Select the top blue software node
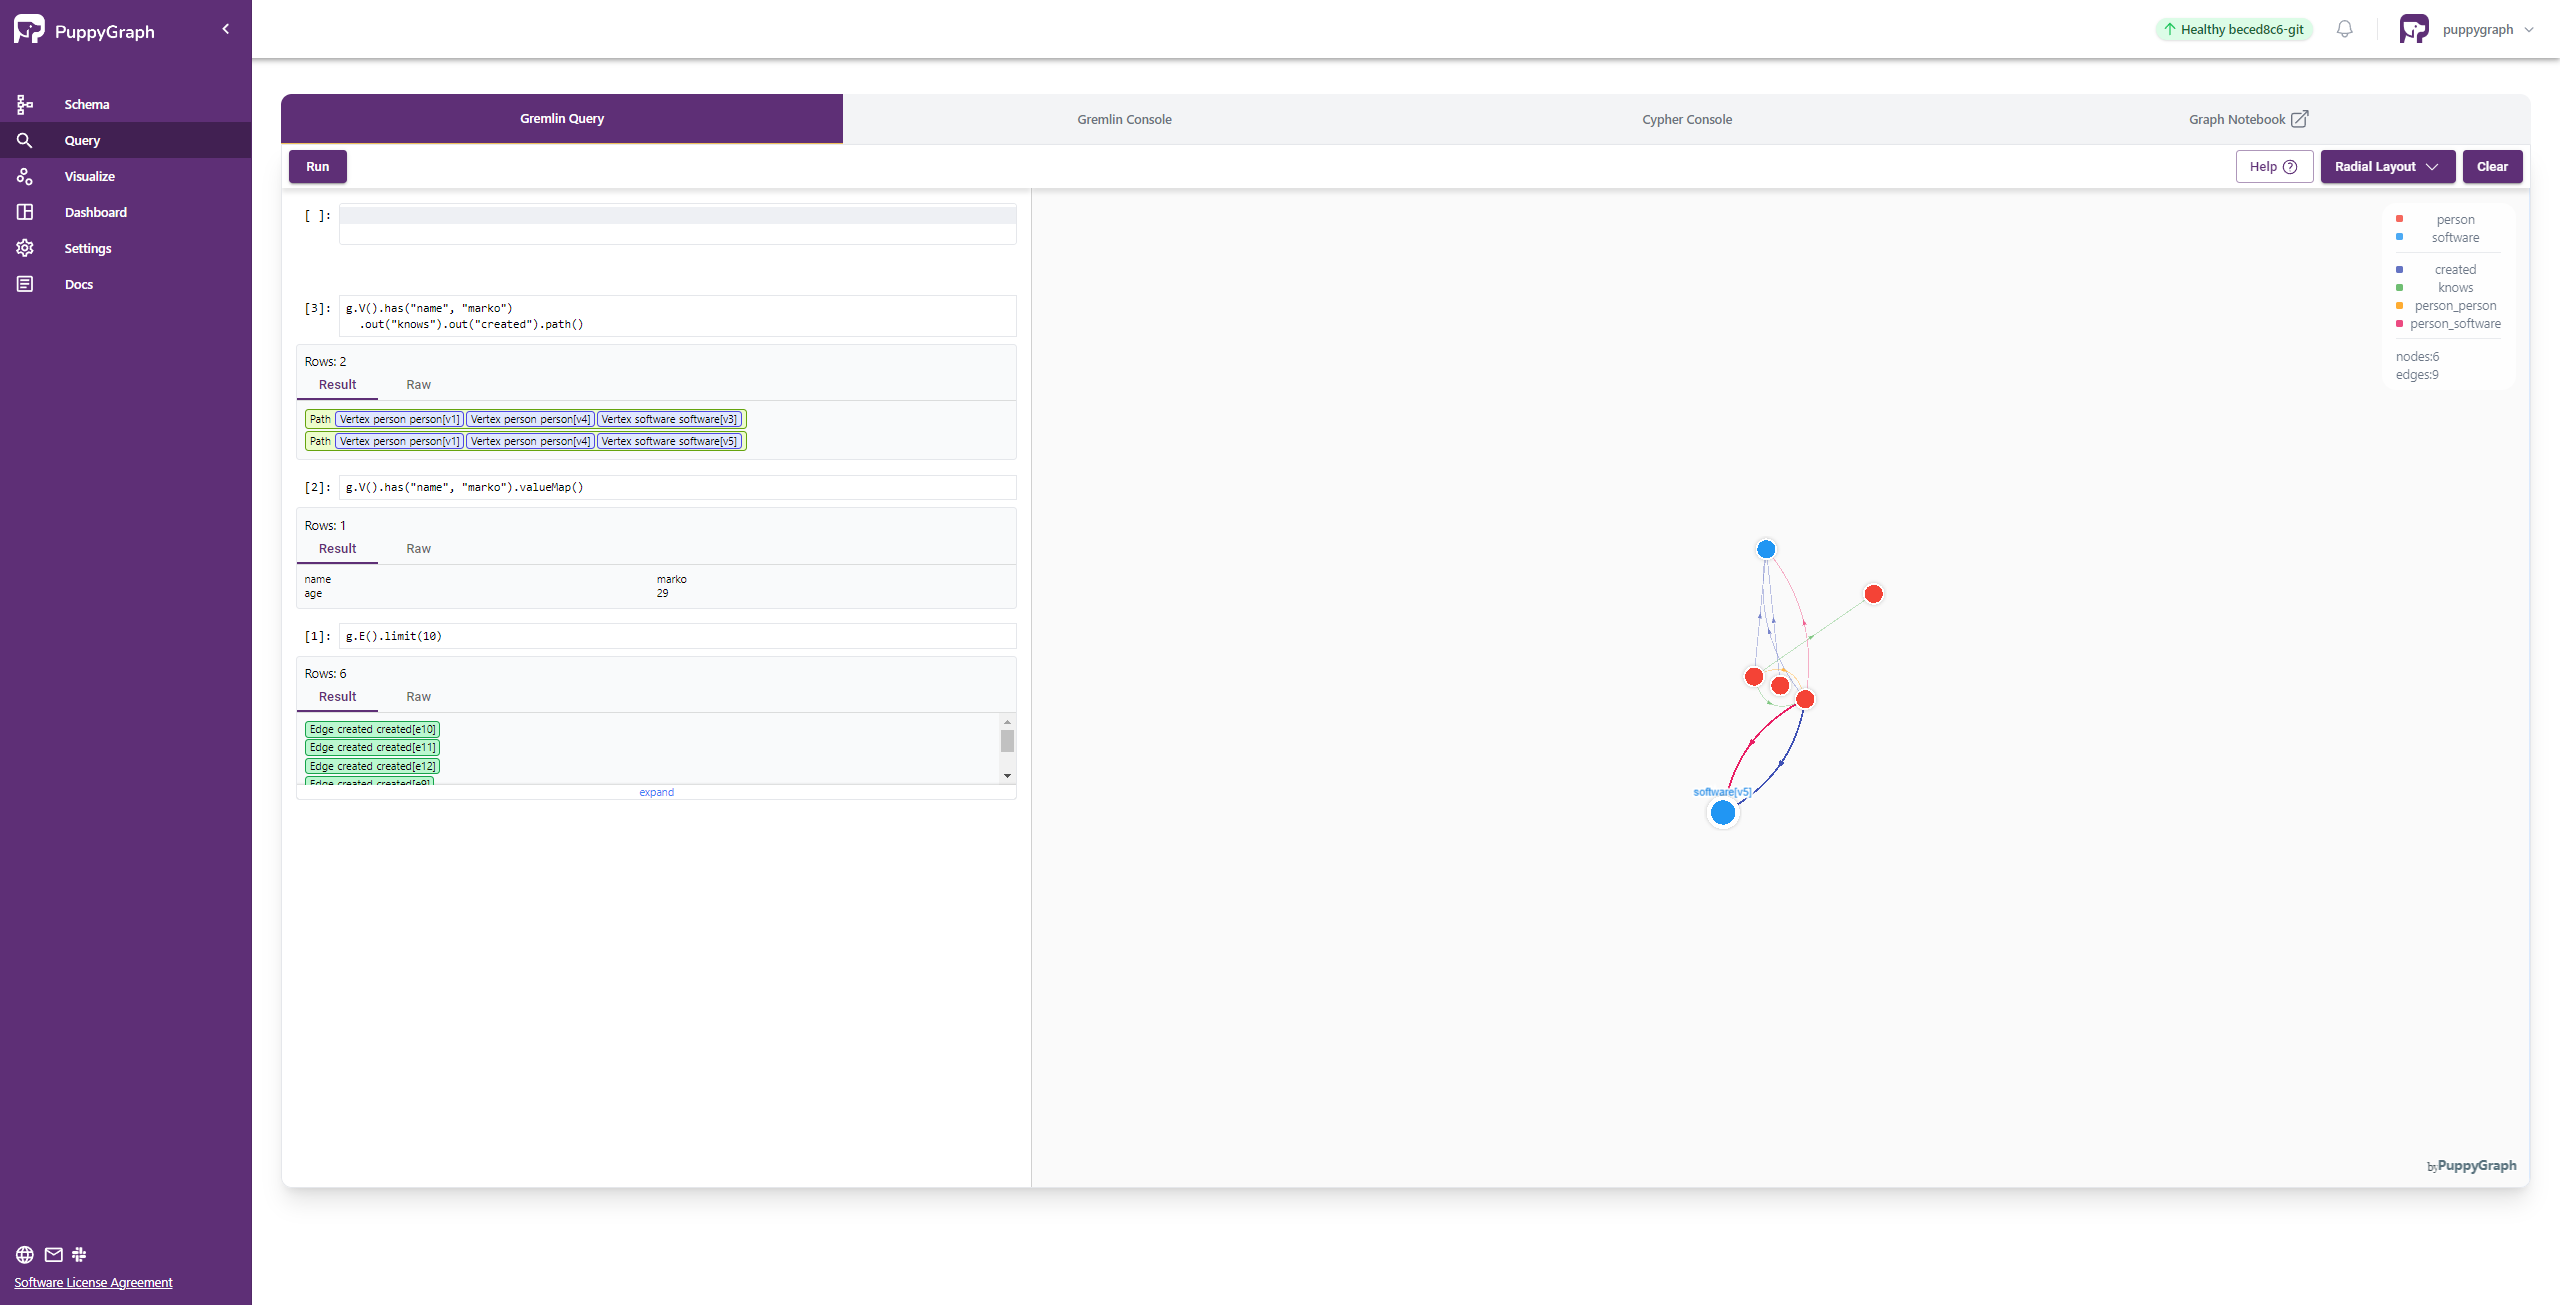Screen dimensions: 2560x1305 click(1766, 549)
